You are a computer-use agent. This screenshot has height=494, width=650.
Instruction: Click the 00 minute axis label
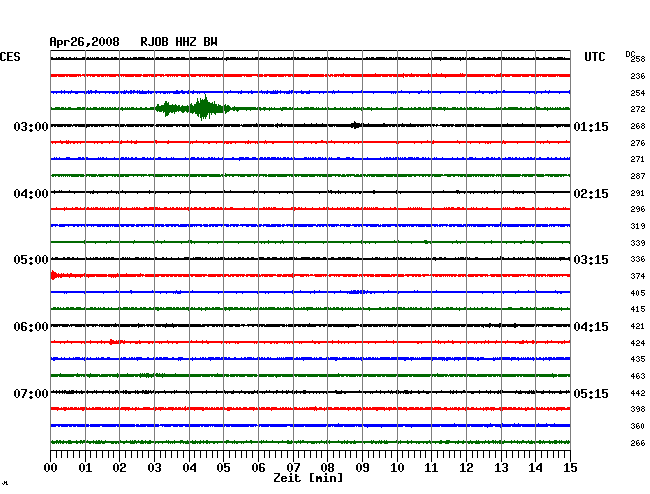point(51,468)
